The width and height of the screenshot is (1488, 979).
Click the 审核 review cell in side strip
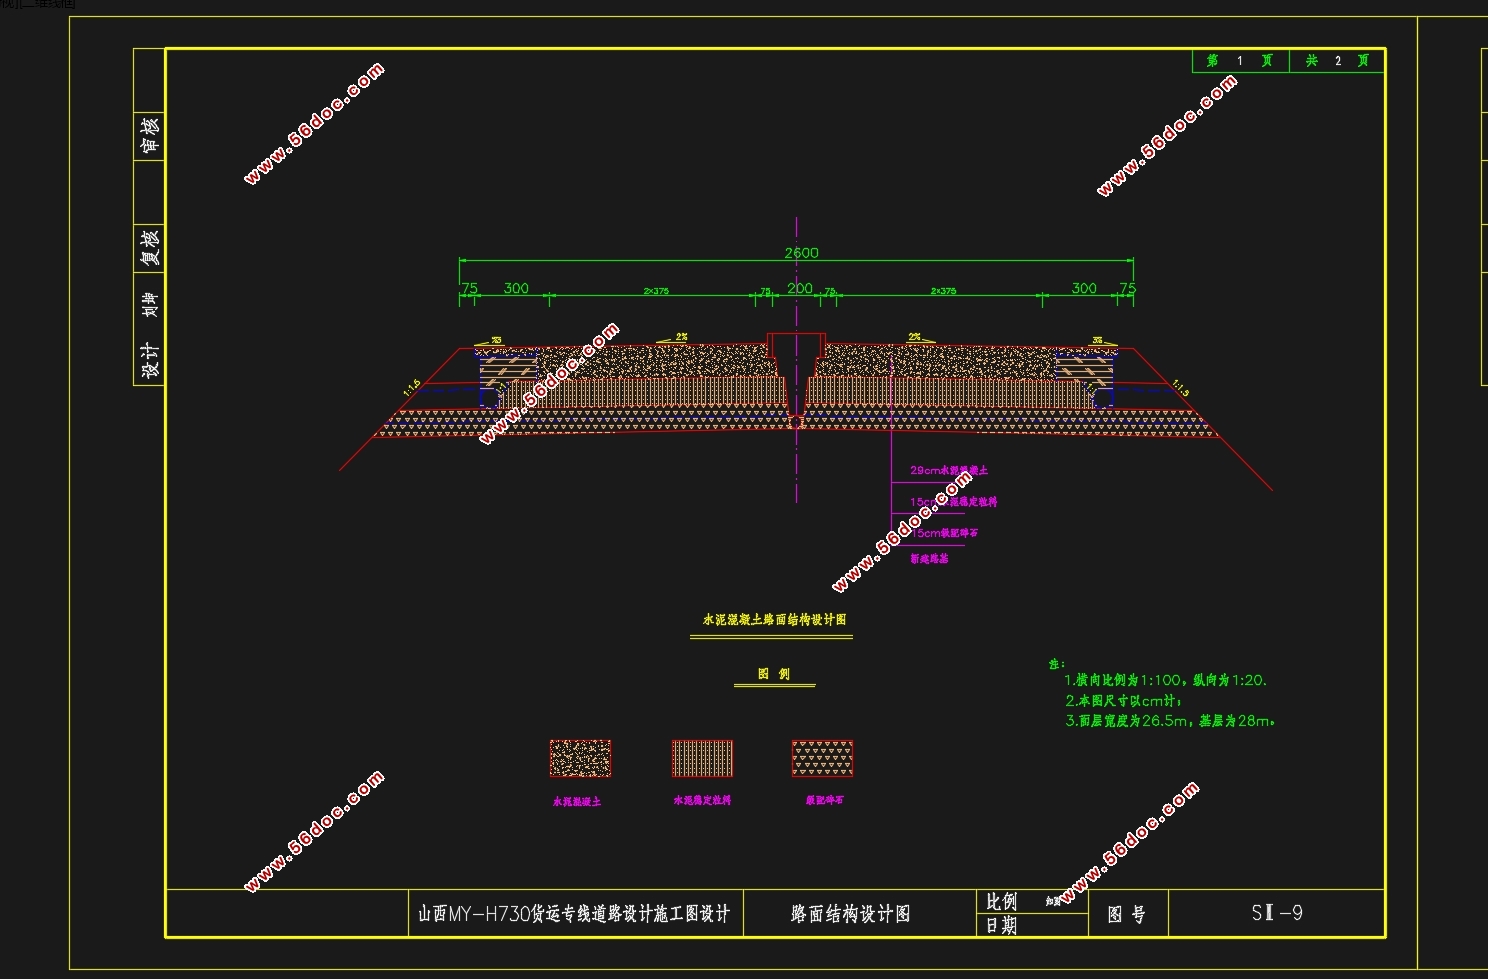149,135
